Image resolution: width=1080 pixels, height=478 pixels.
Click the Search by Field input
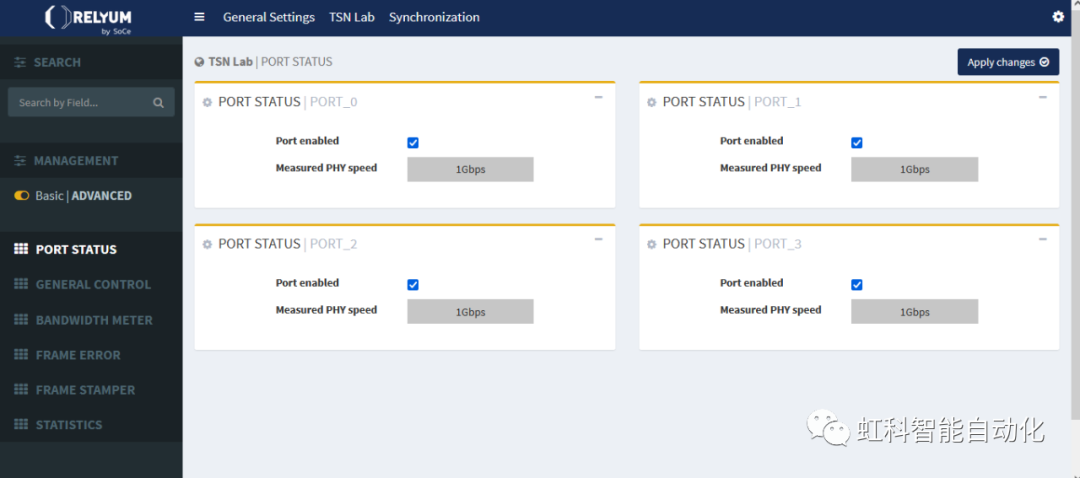click(80, 103)
